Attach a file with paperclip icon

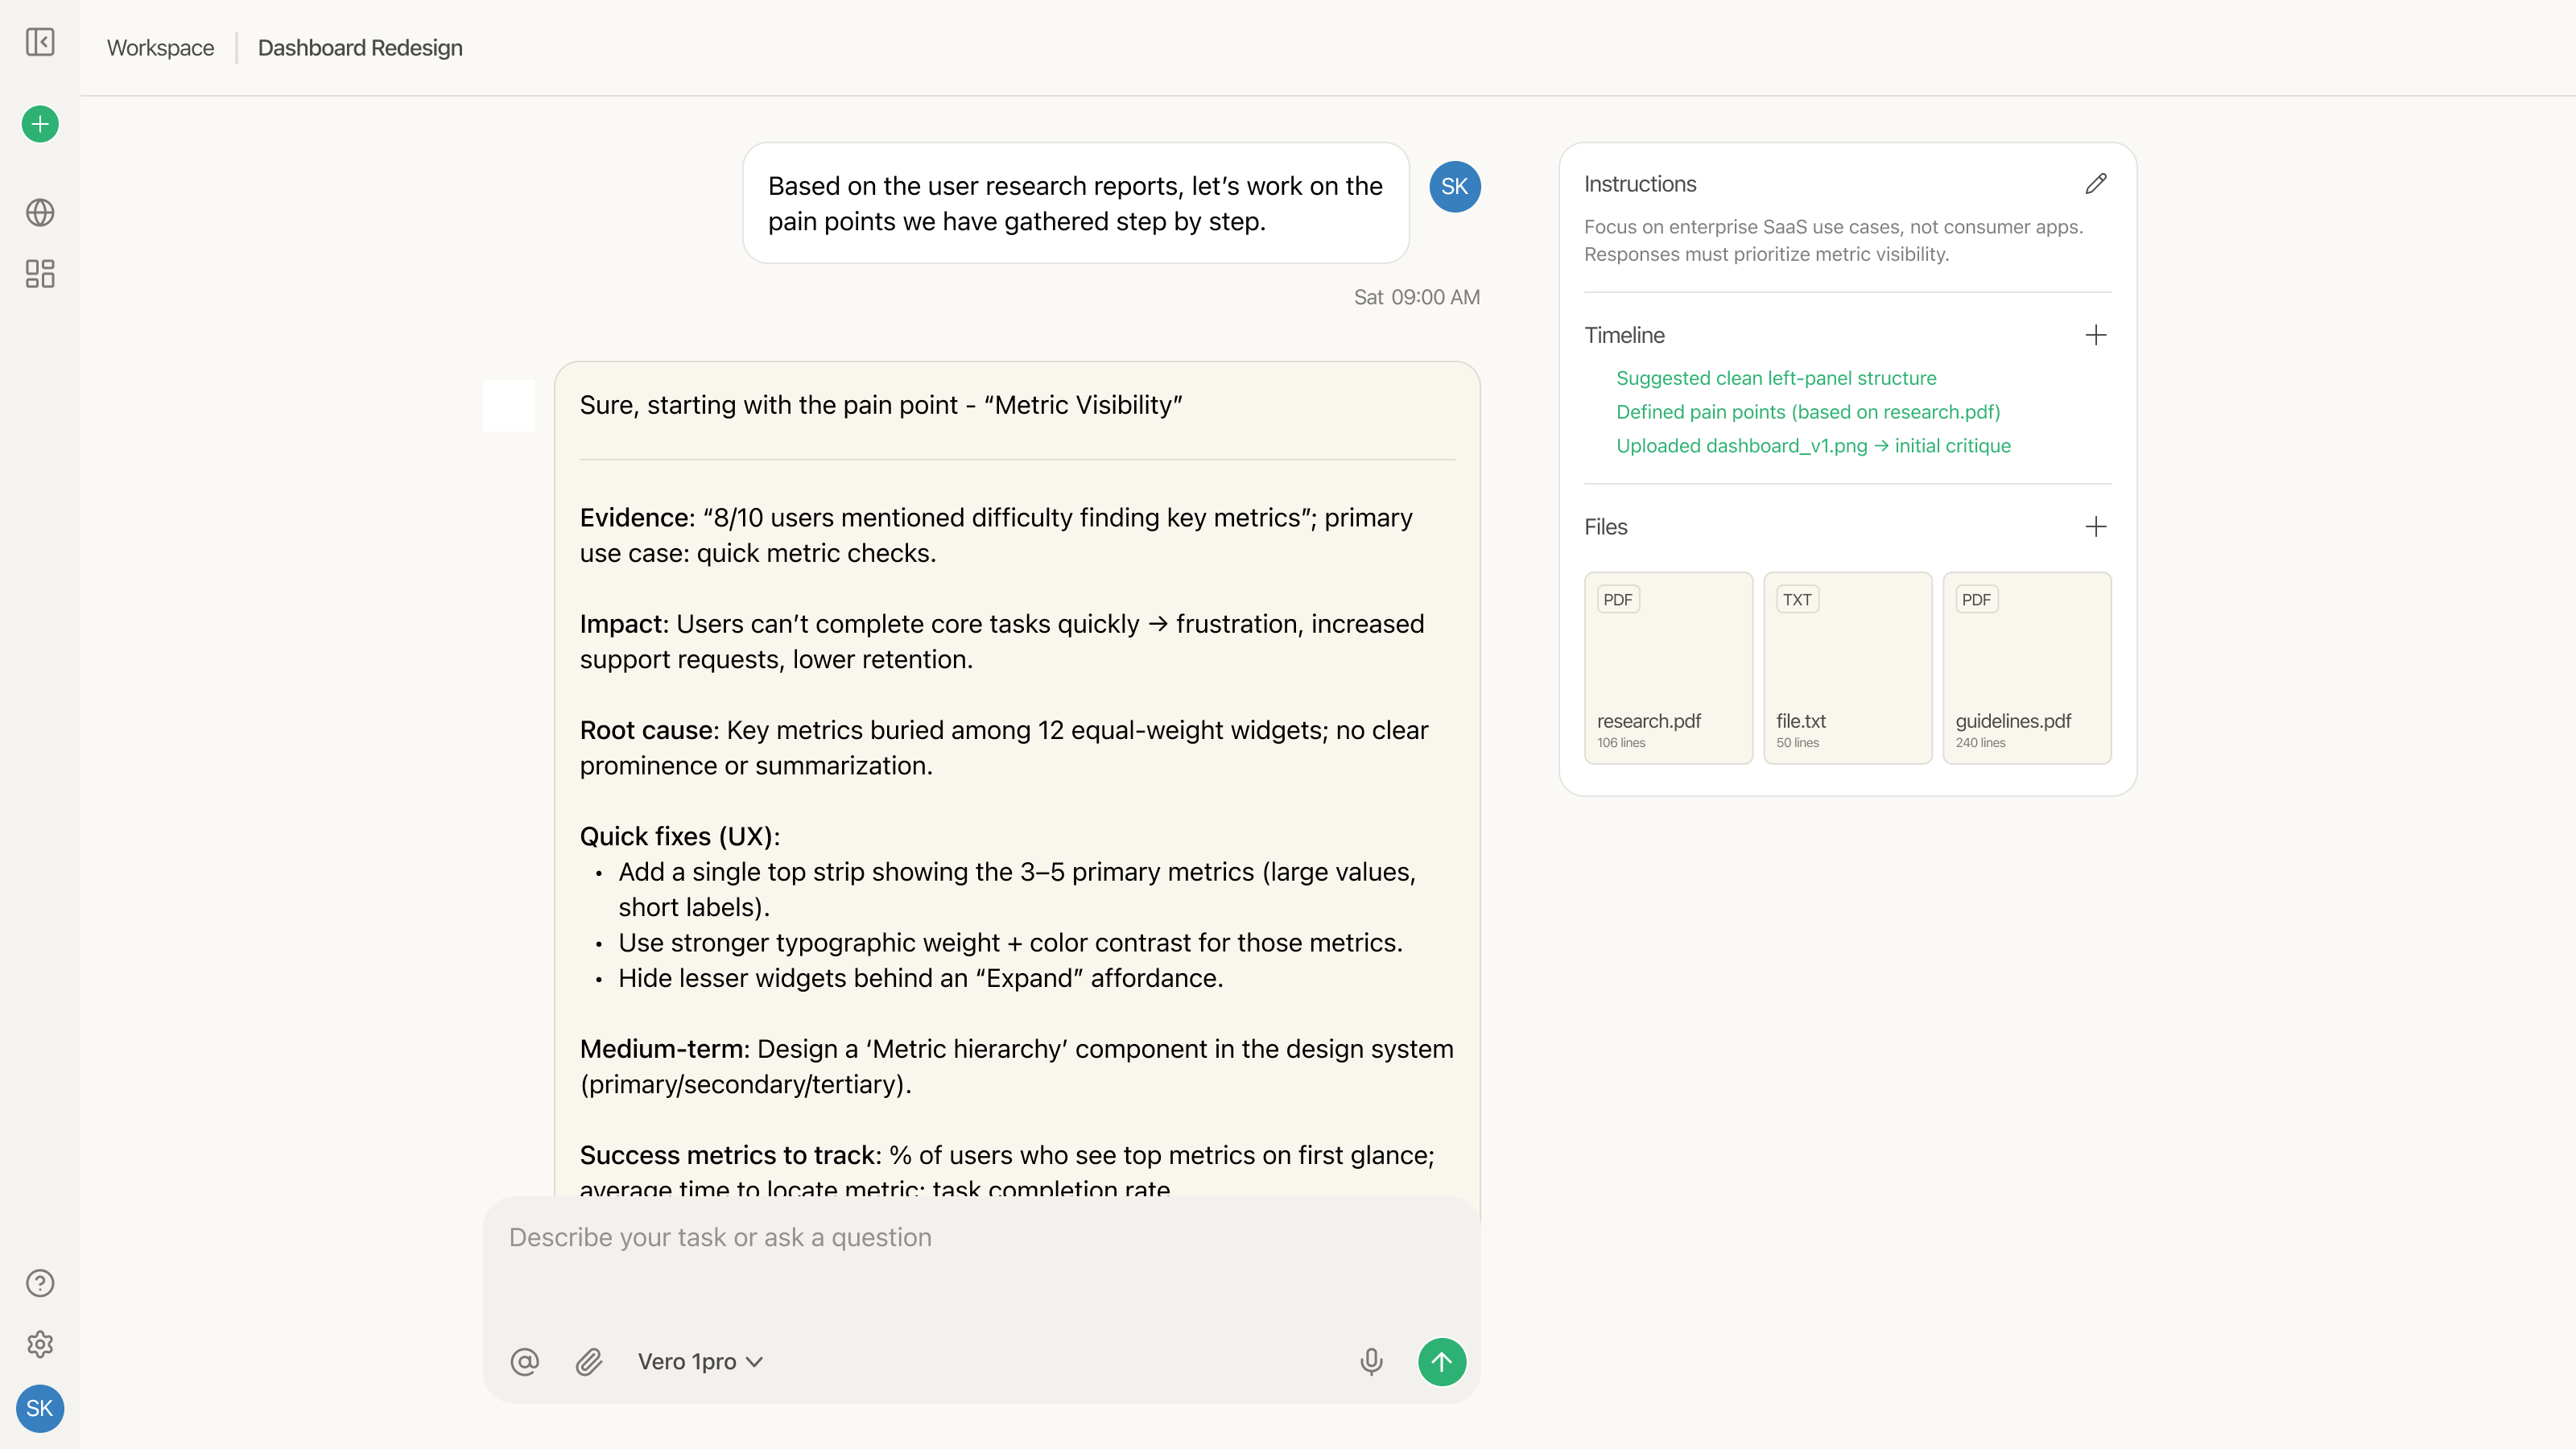click(x=589, y=1361)
